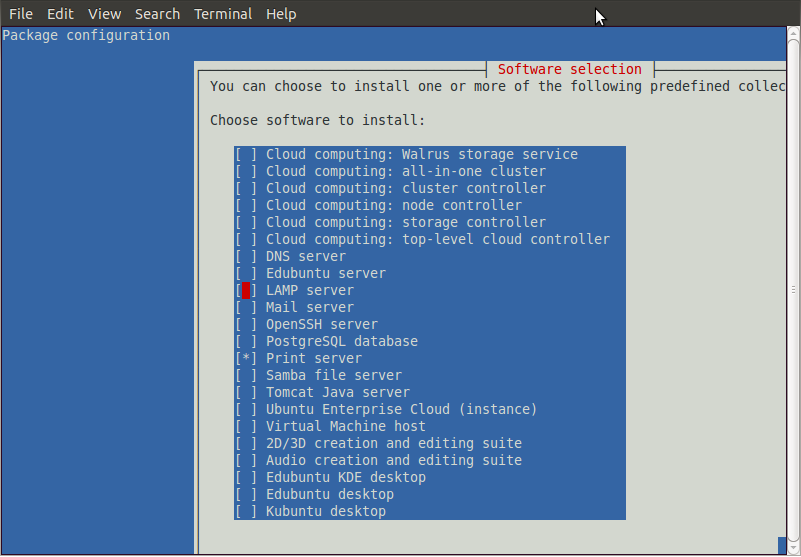The height and width of the screenshot is (557, 801).
Task: Toggle Edubuntu server checkbox
Action: pos(246,273)
